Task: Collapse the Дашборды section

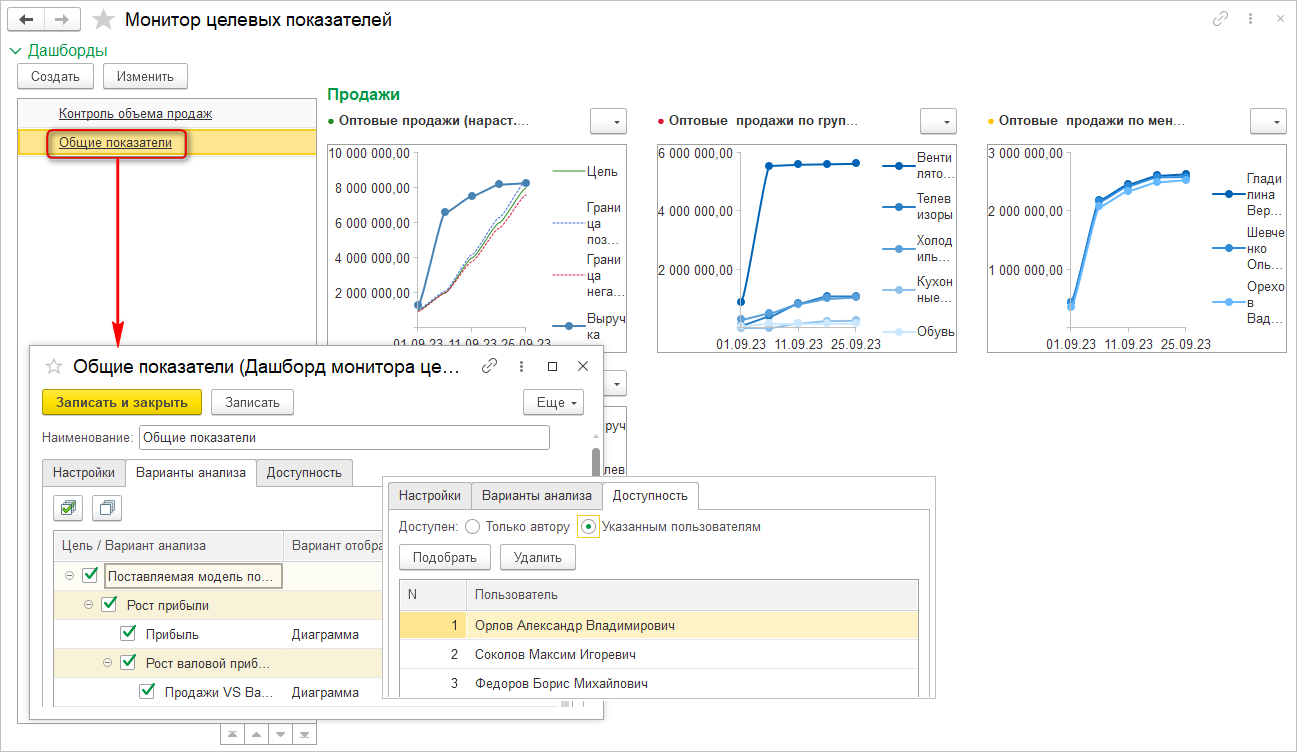Action: point(15,50)
